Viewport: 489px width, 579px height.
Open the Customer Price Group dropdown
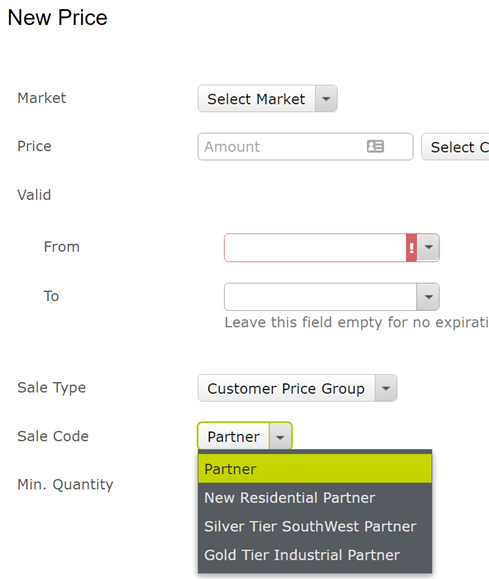tap(297, 388)
